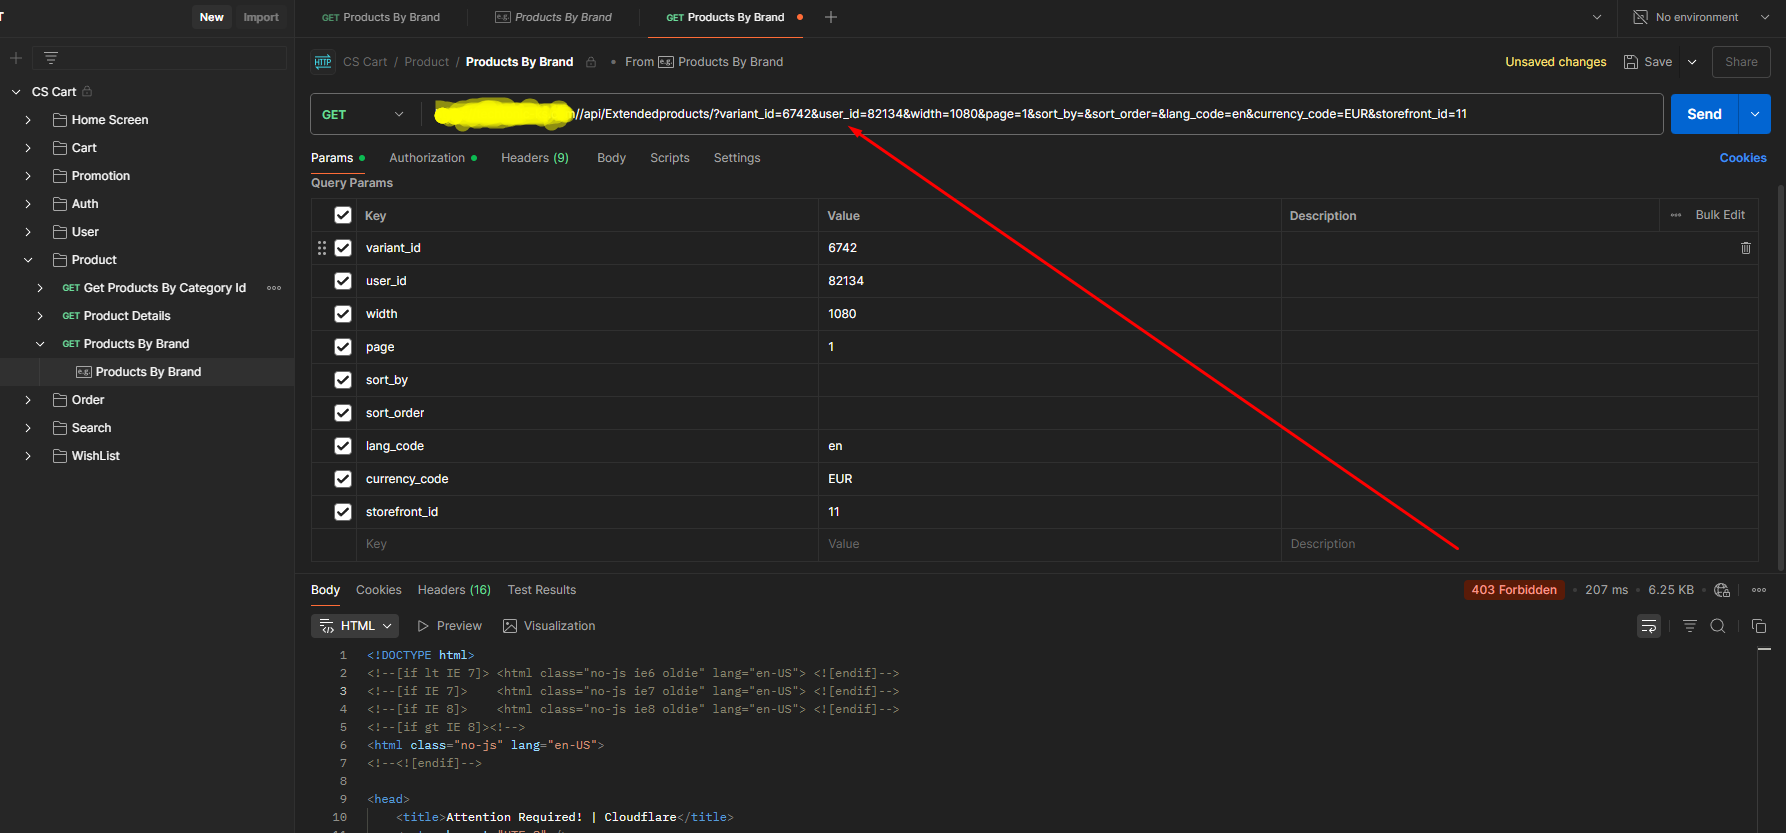This screenshot has width=1786, height=833.
Task: Switch to the request Body tab
Action: 611,158
